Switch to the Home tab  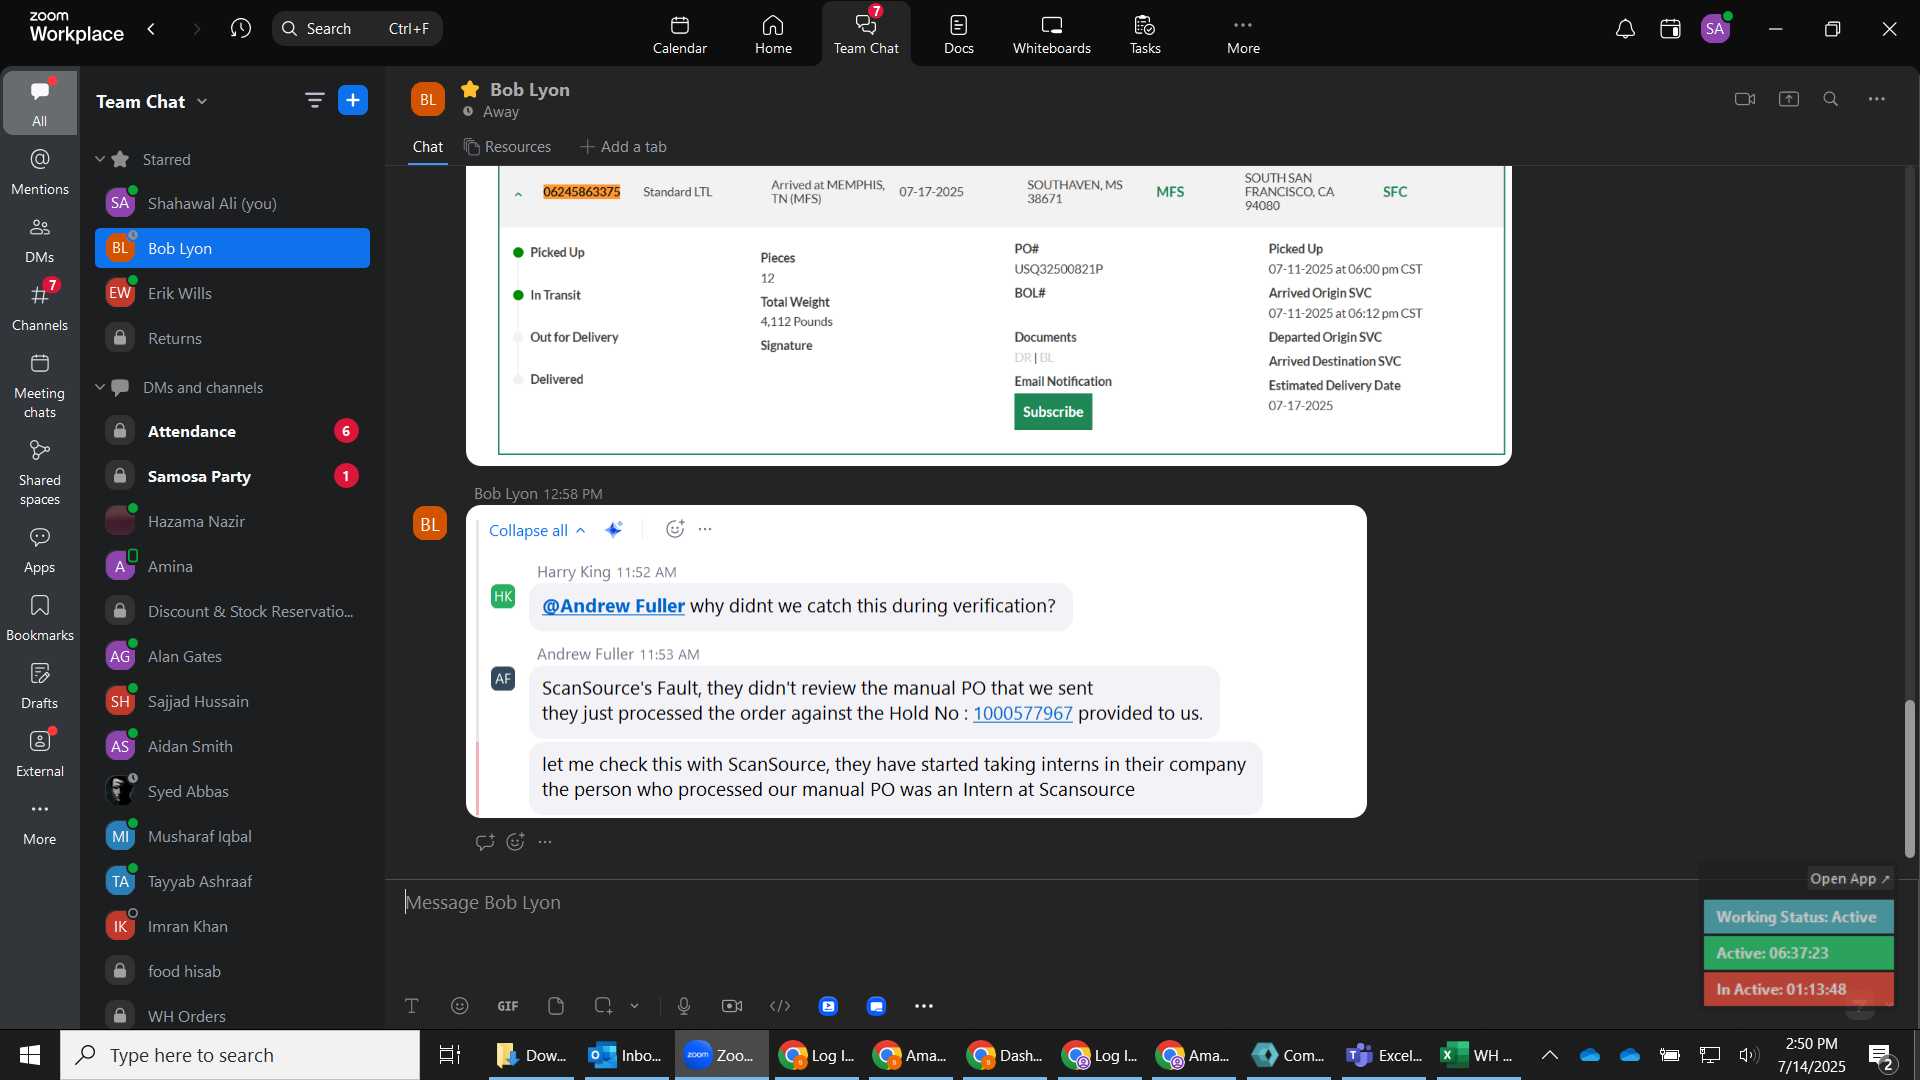pyautogui.click(x=773, y=34)
